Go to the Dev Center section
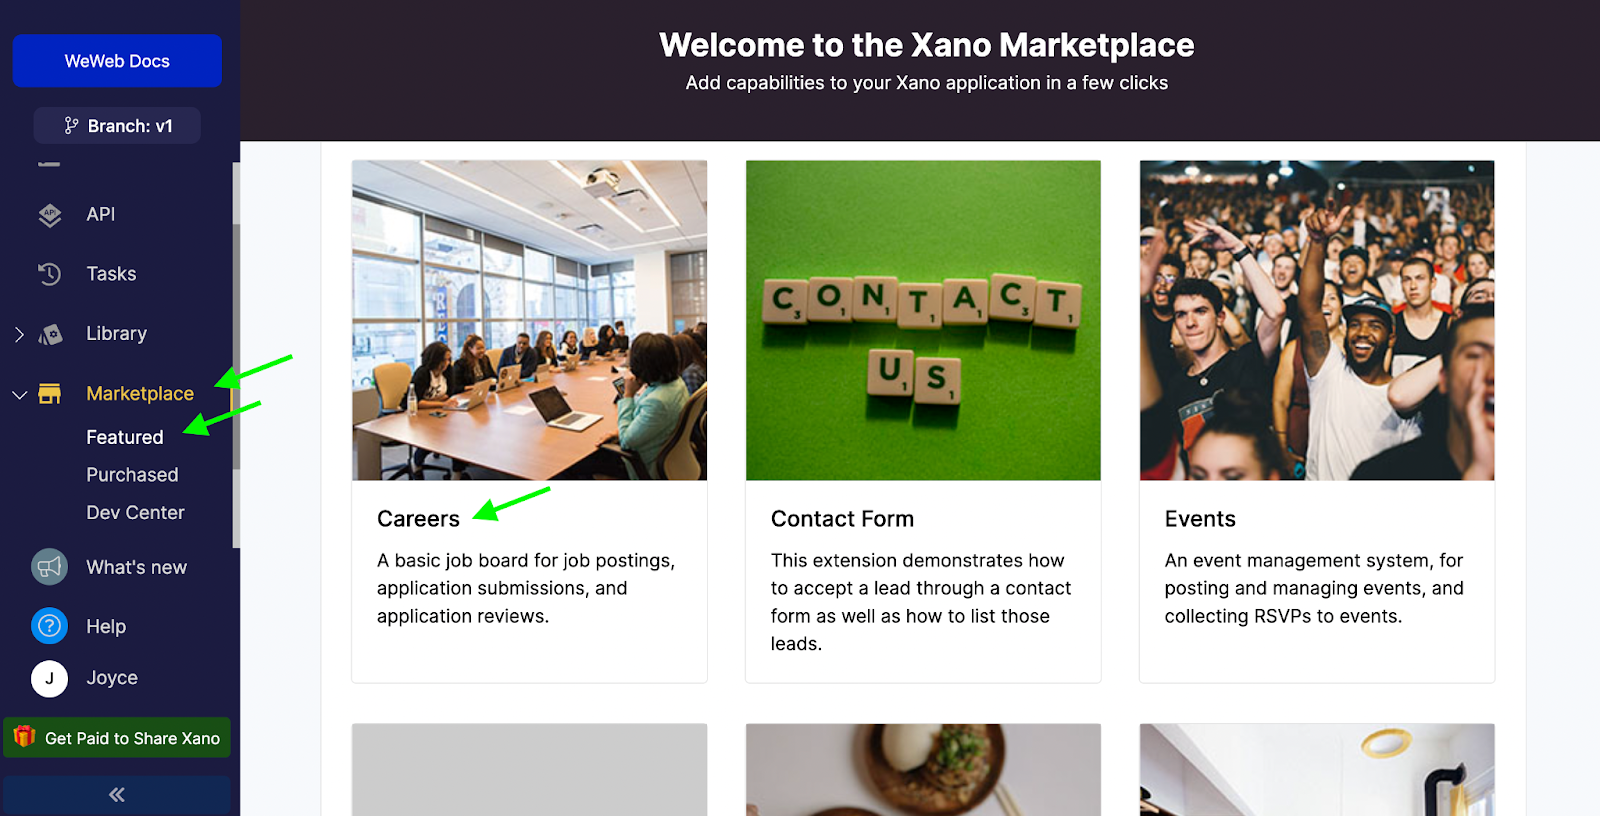Viewport: 1600px width, 816px height. click(x=135, y=512)
